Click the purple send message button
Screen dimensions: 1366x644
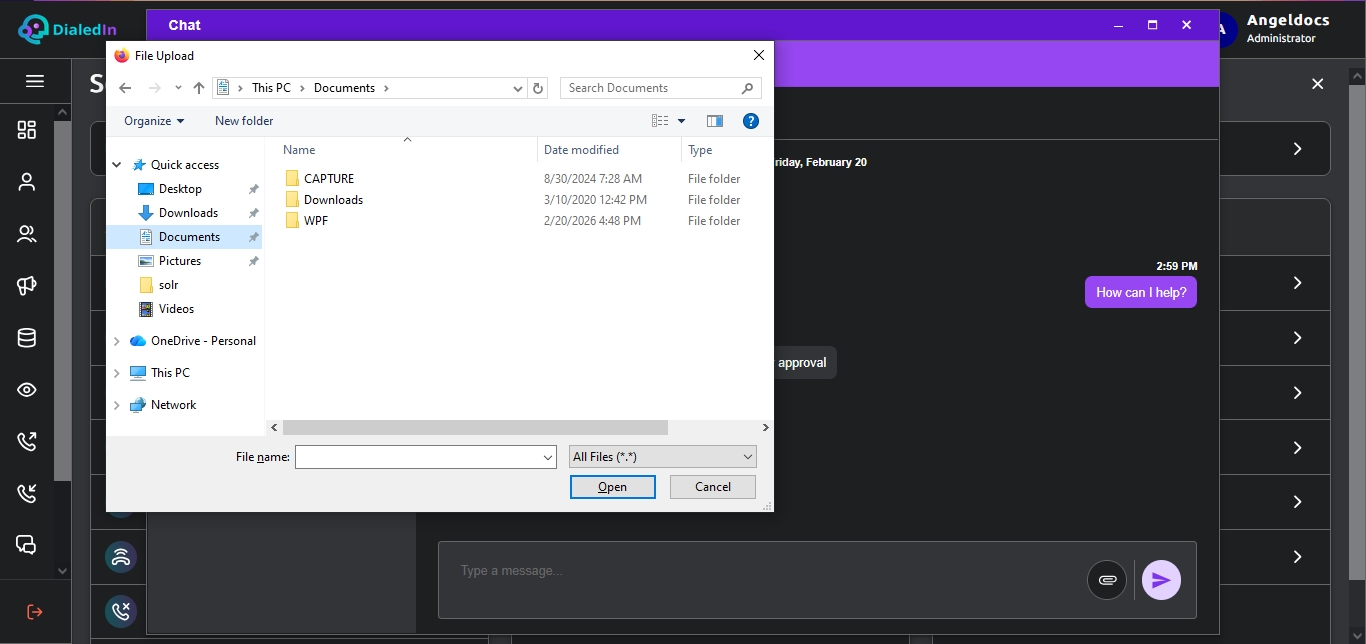coord(1161,580)
